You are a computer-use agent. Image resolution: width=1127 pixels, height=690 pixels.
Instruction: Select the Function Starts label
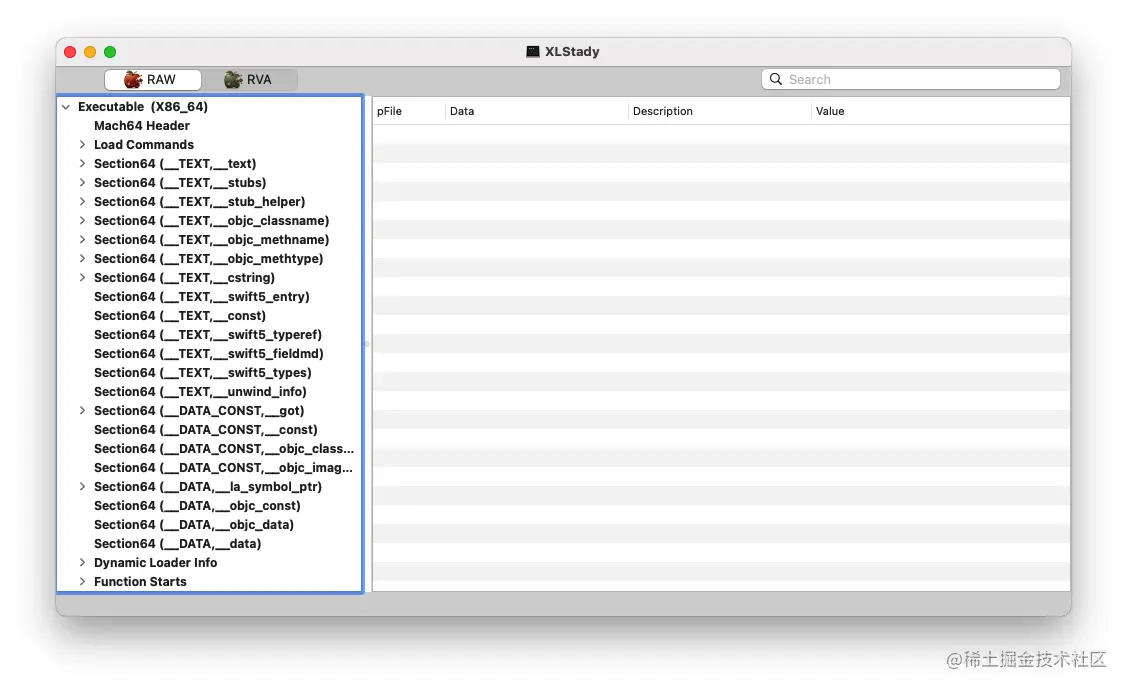click(140, 582)
